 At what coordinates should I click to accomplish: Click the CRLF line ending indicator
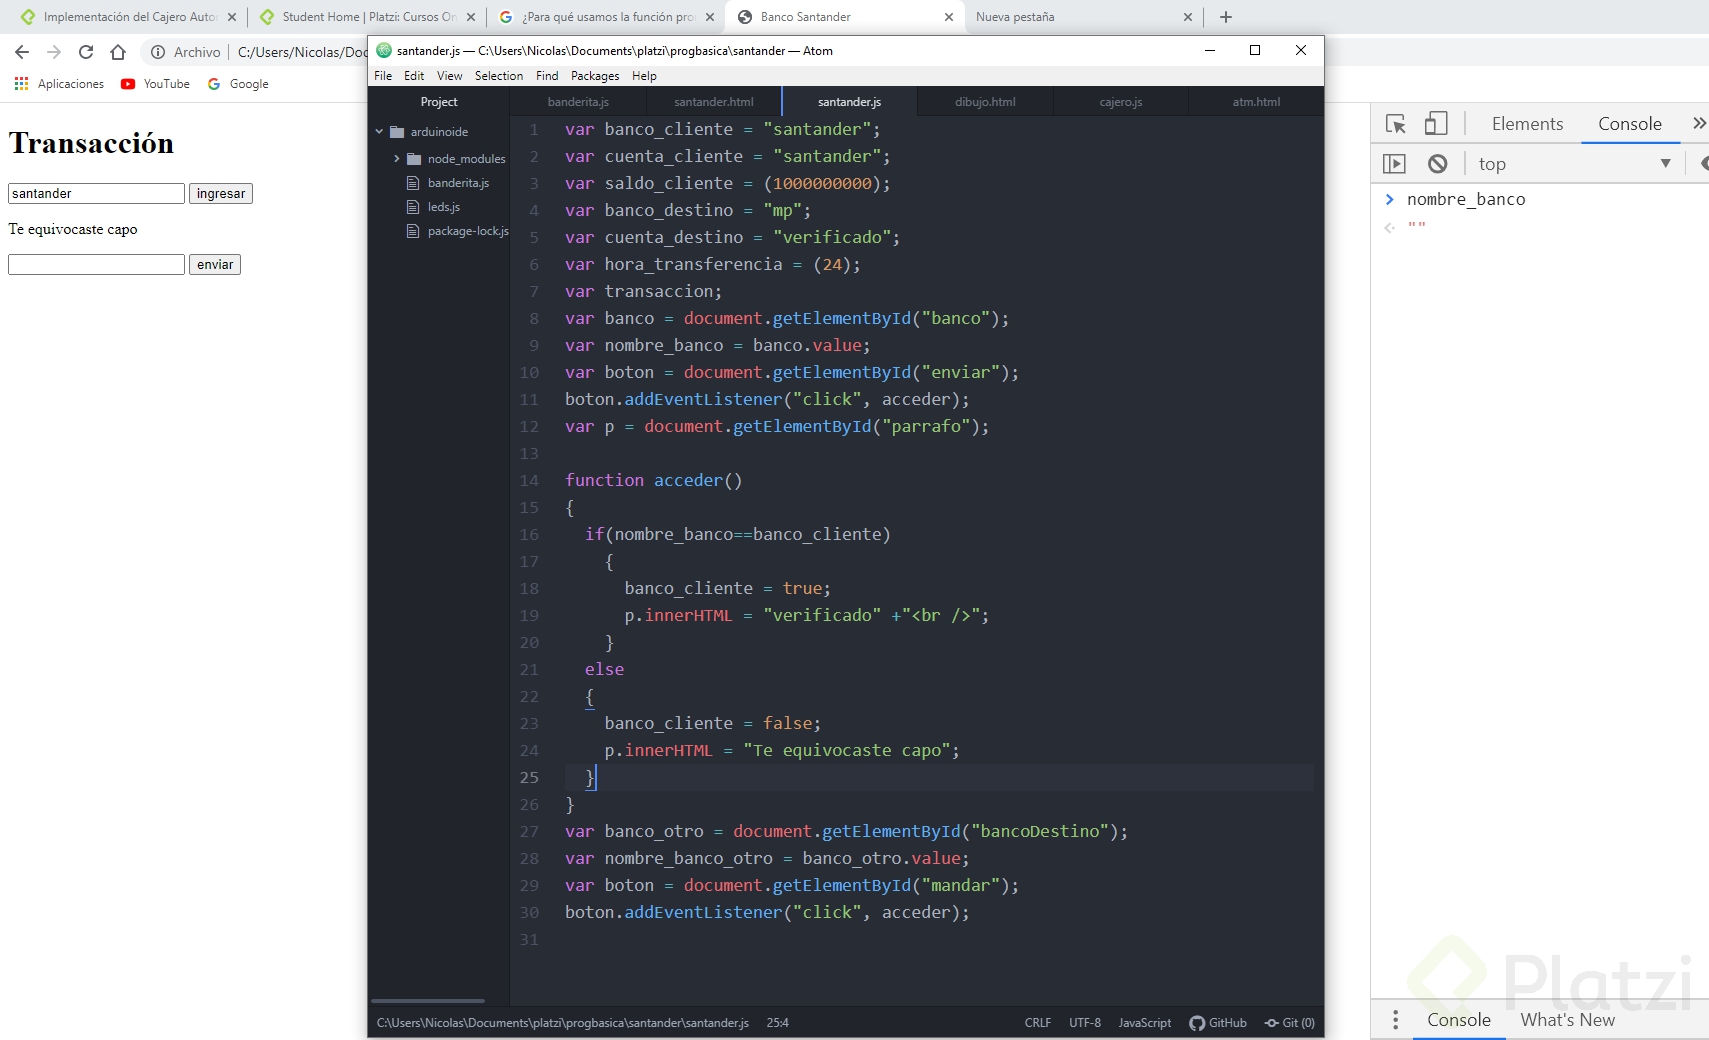pos(1038,1023)
